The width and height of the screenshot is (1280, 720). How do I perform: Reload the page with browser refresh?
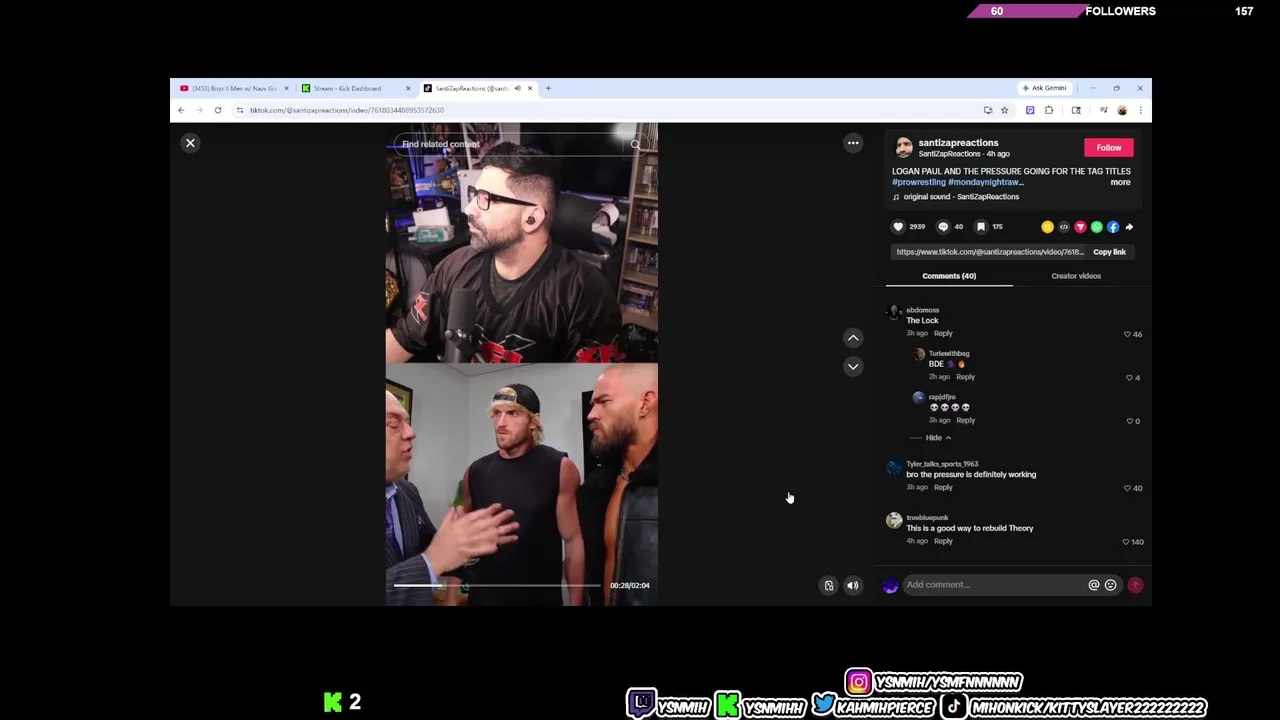(218, 110)
